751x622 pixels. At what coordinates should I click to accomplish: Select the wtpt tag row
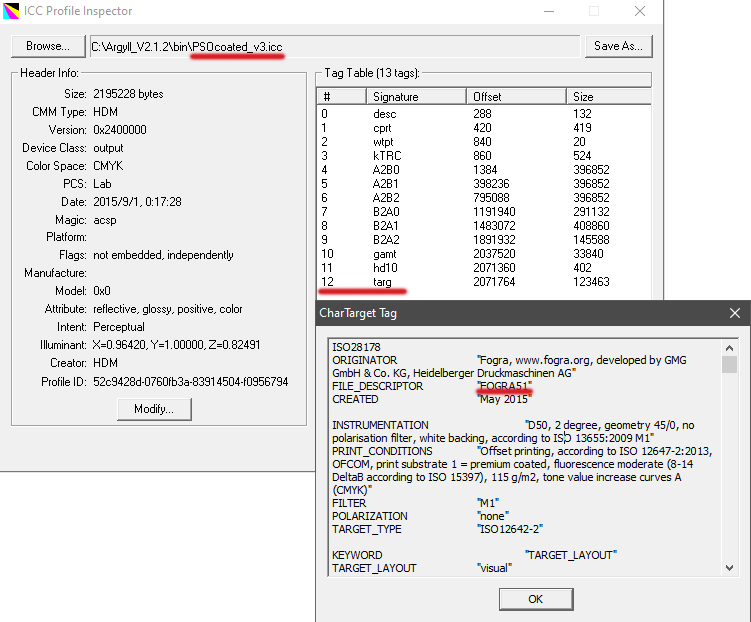[x=385, y=142]
